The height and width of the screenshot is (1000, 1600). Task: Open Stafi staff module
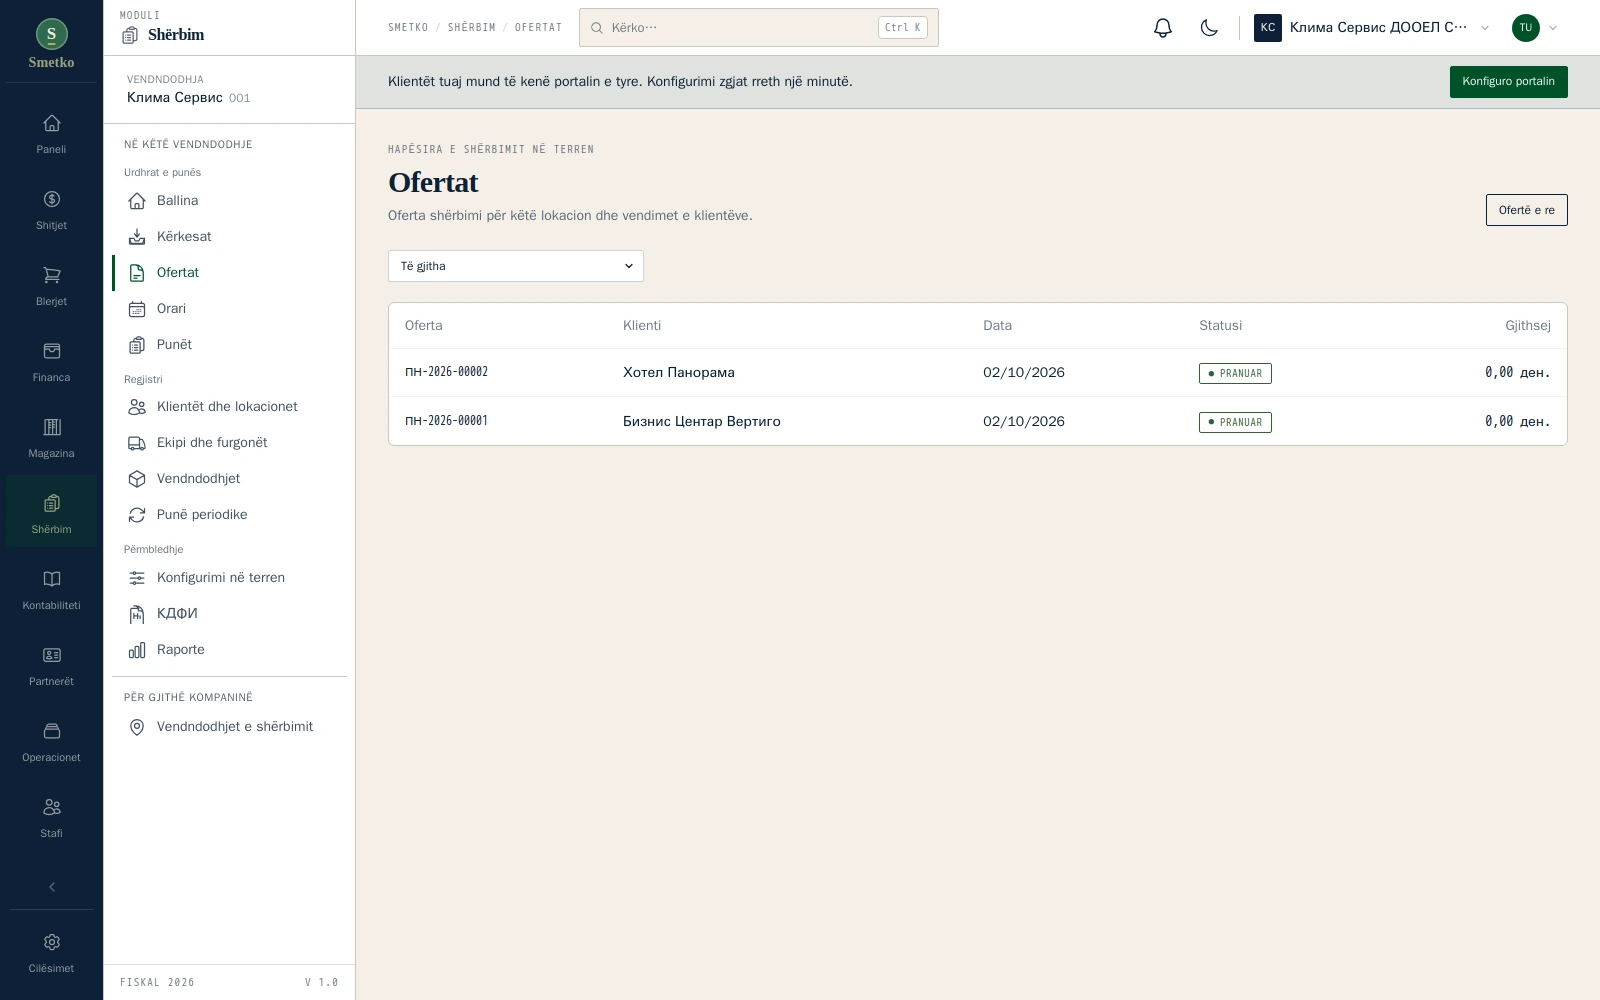(x=51, y=818)
